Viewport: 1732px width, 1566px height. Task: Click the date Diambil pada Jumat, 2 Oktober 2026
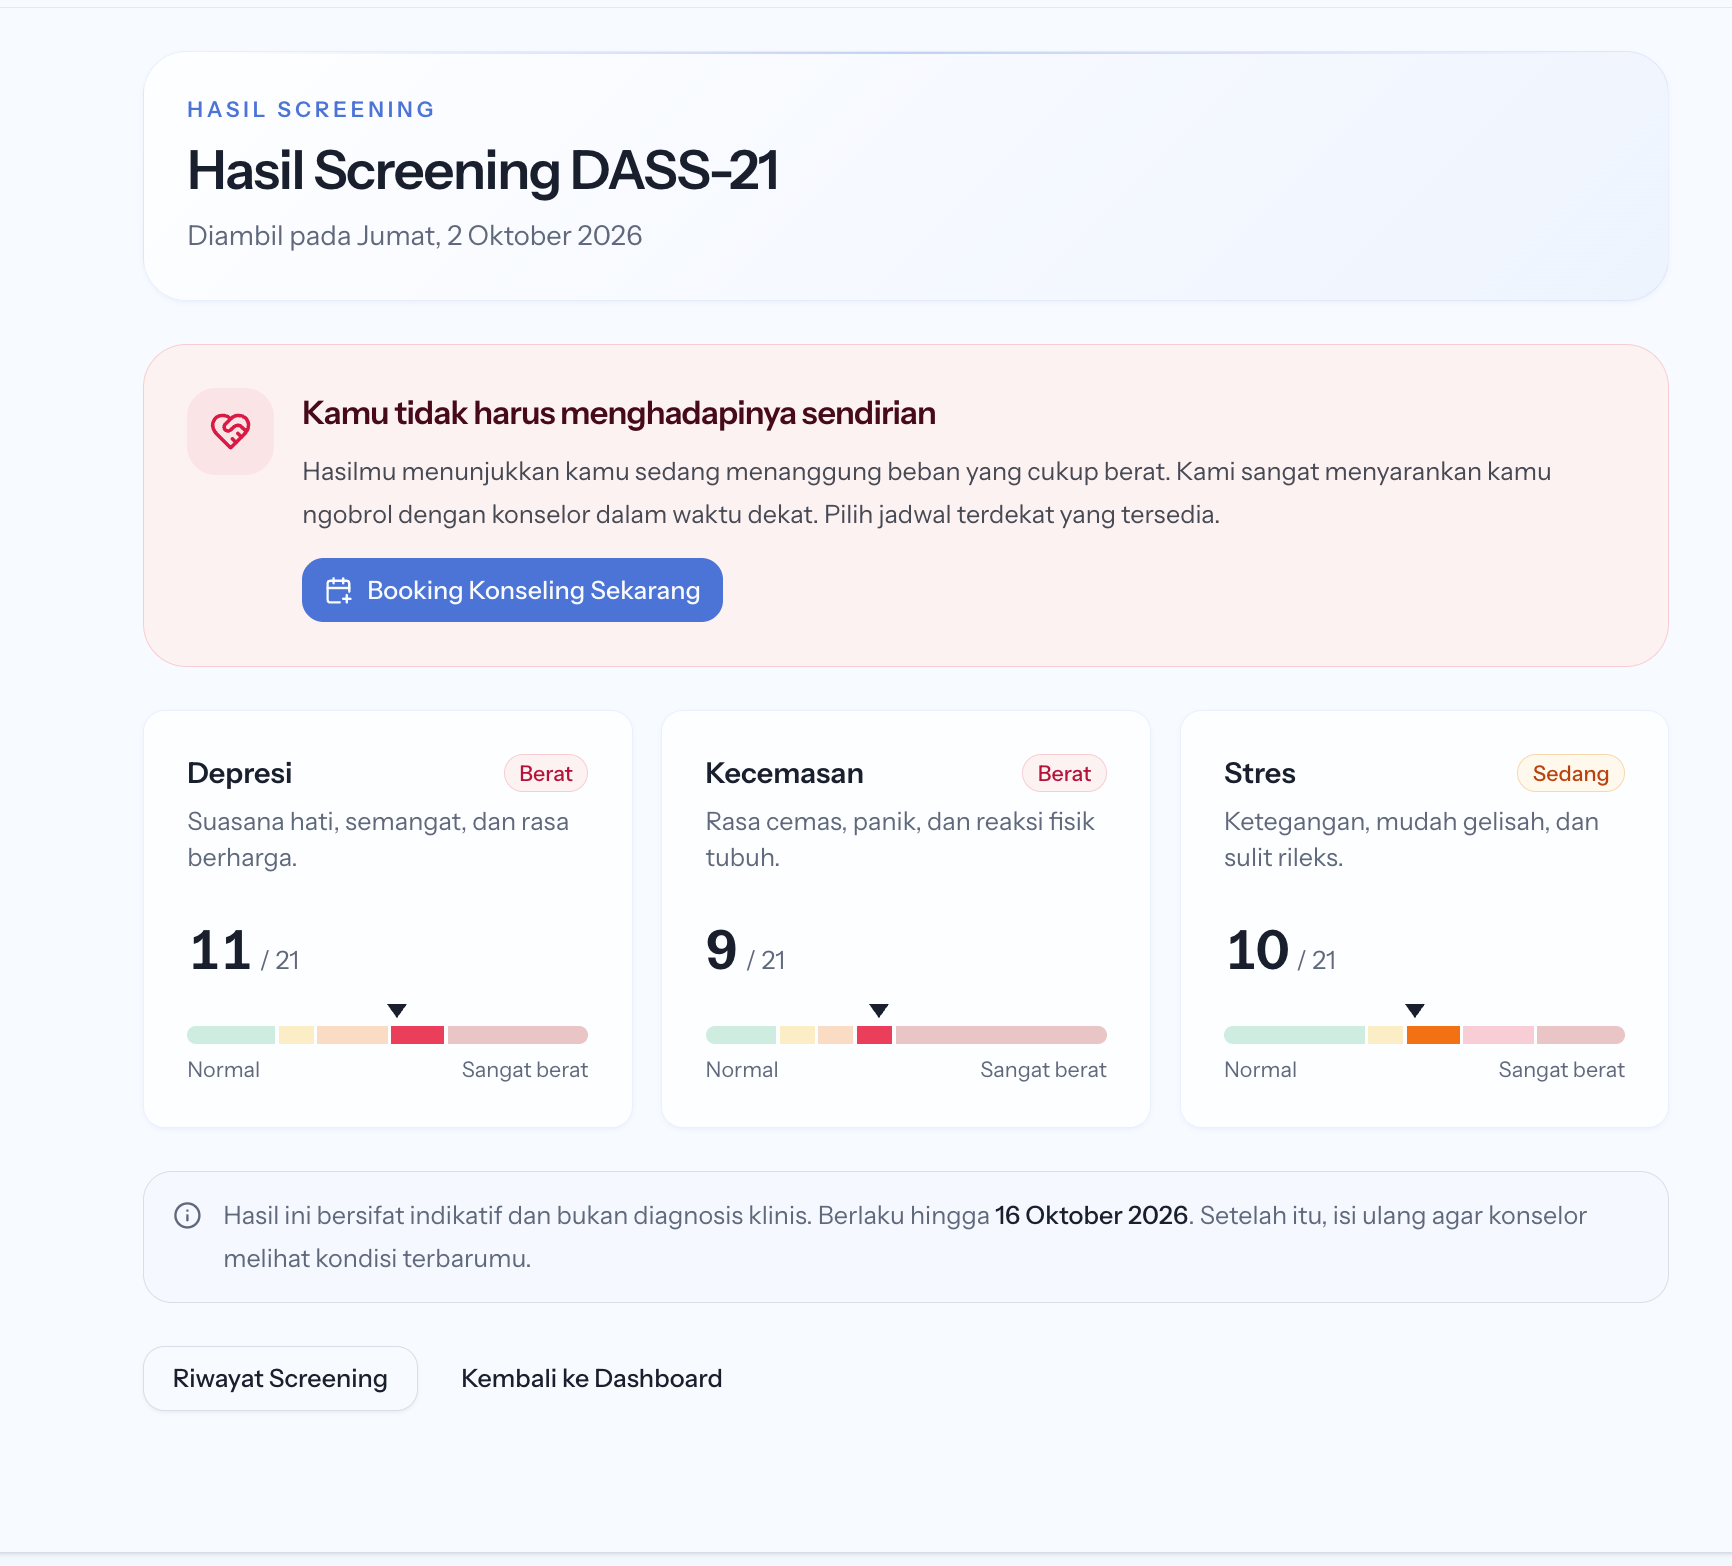415,236
